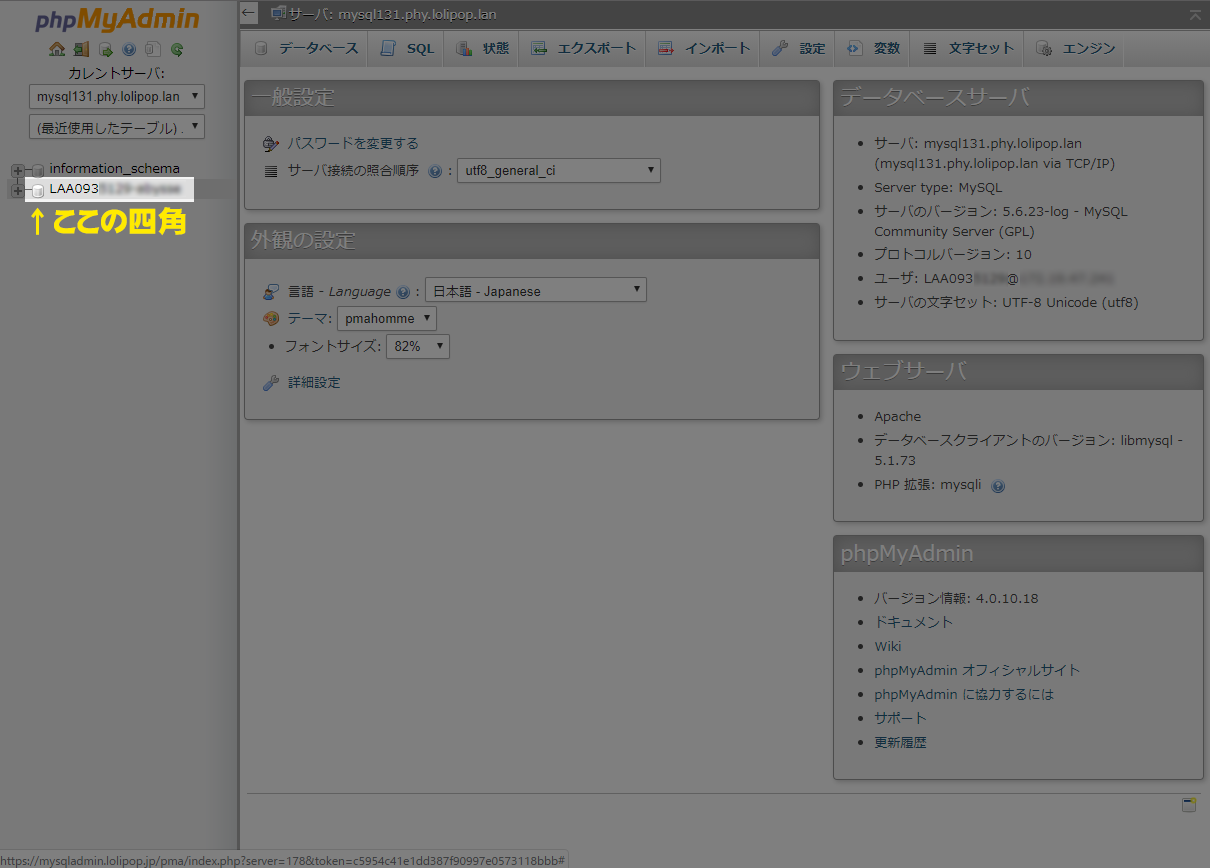Open help icon next to PHP 拡張 mysqli
The height and width of the screenshot is (868, 1210).
(998, 486)
